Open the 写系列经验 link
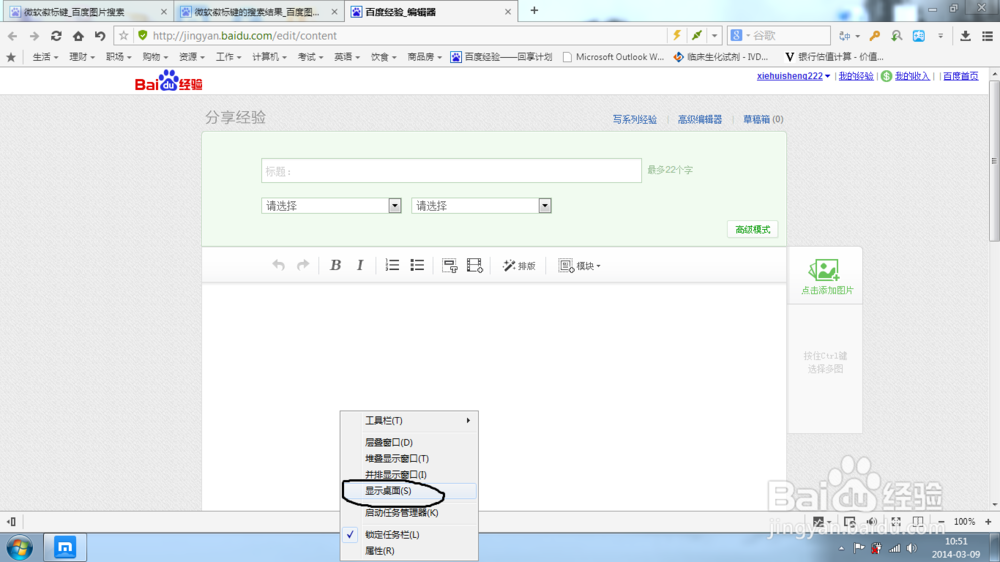 point(635,119)
